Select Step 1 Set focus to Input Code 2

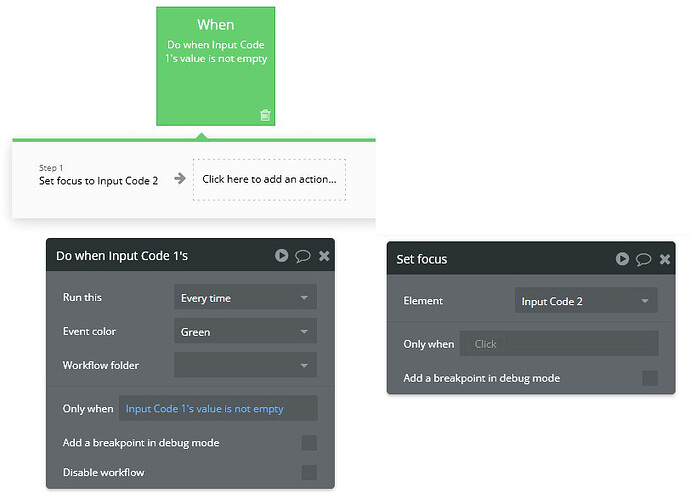(x=98, y=180)
